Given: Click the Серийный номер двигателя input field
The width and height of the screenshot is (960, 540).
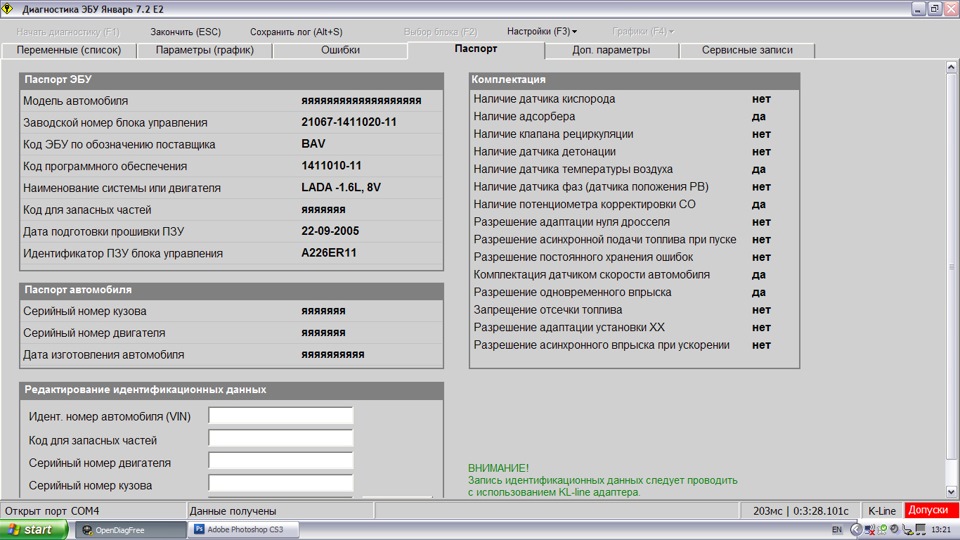Looking at the screenshot, I should 280,461.
